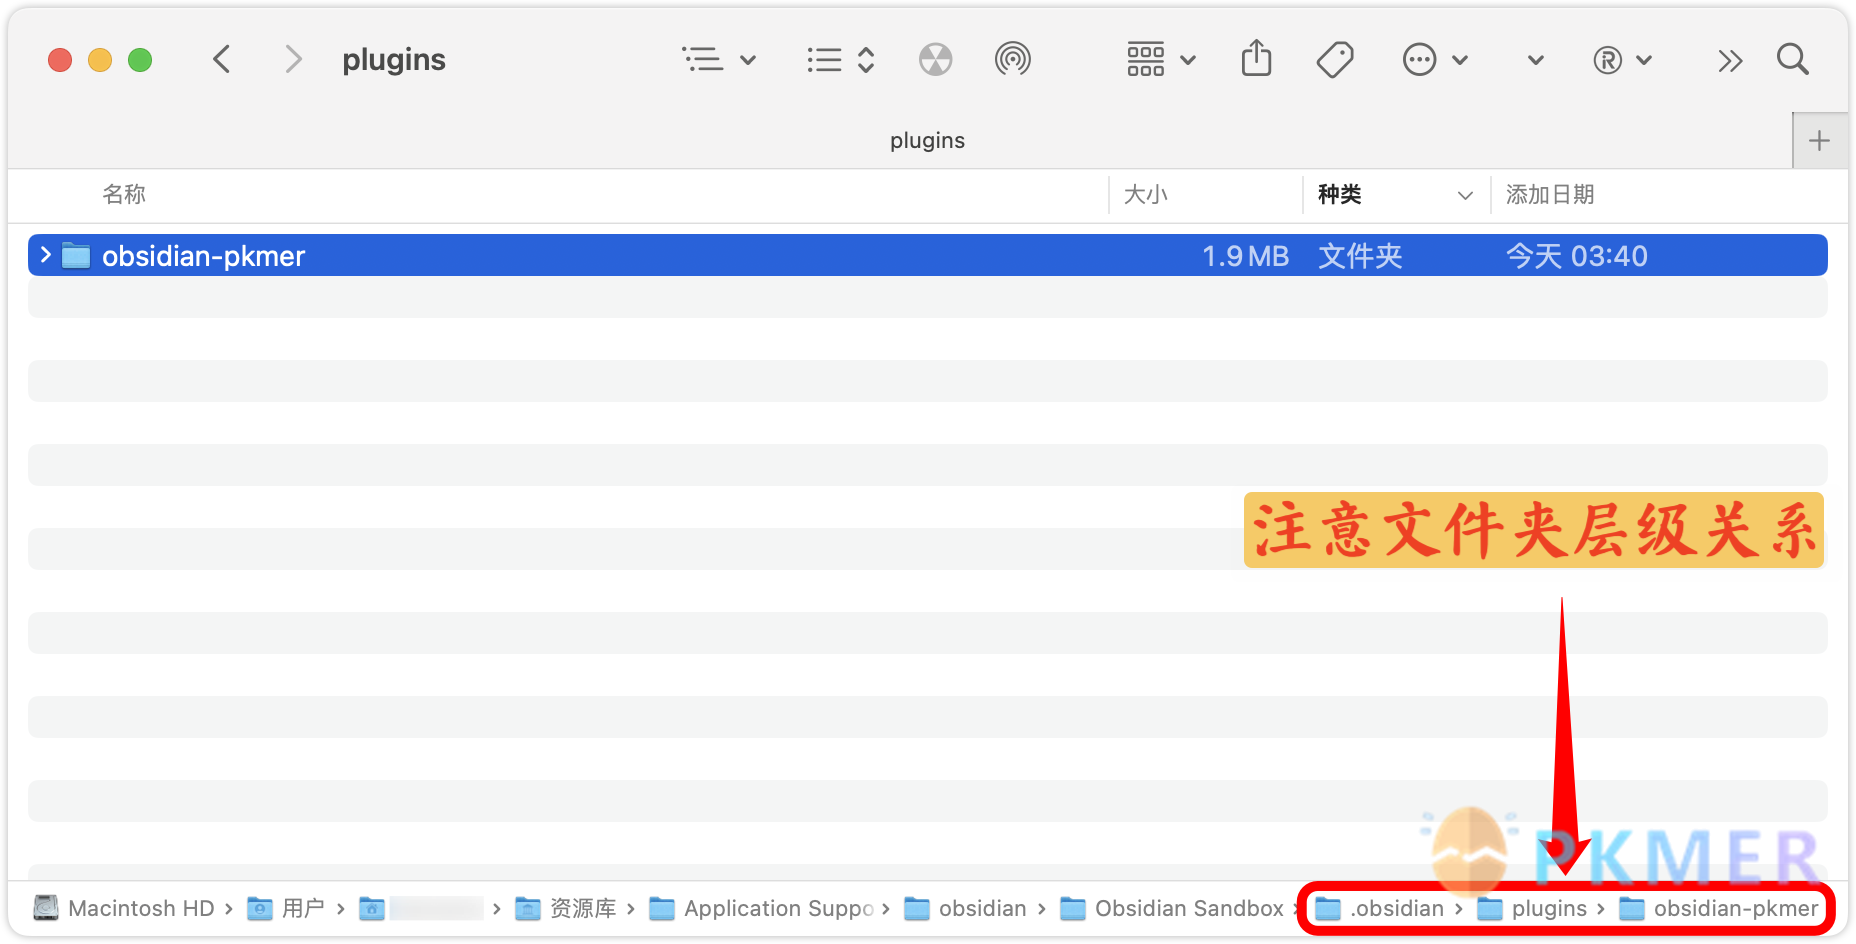Select obsidian-pkmer in the path bar
The width and height of the screenshot is (1856, 944).
click(1719, 908)
